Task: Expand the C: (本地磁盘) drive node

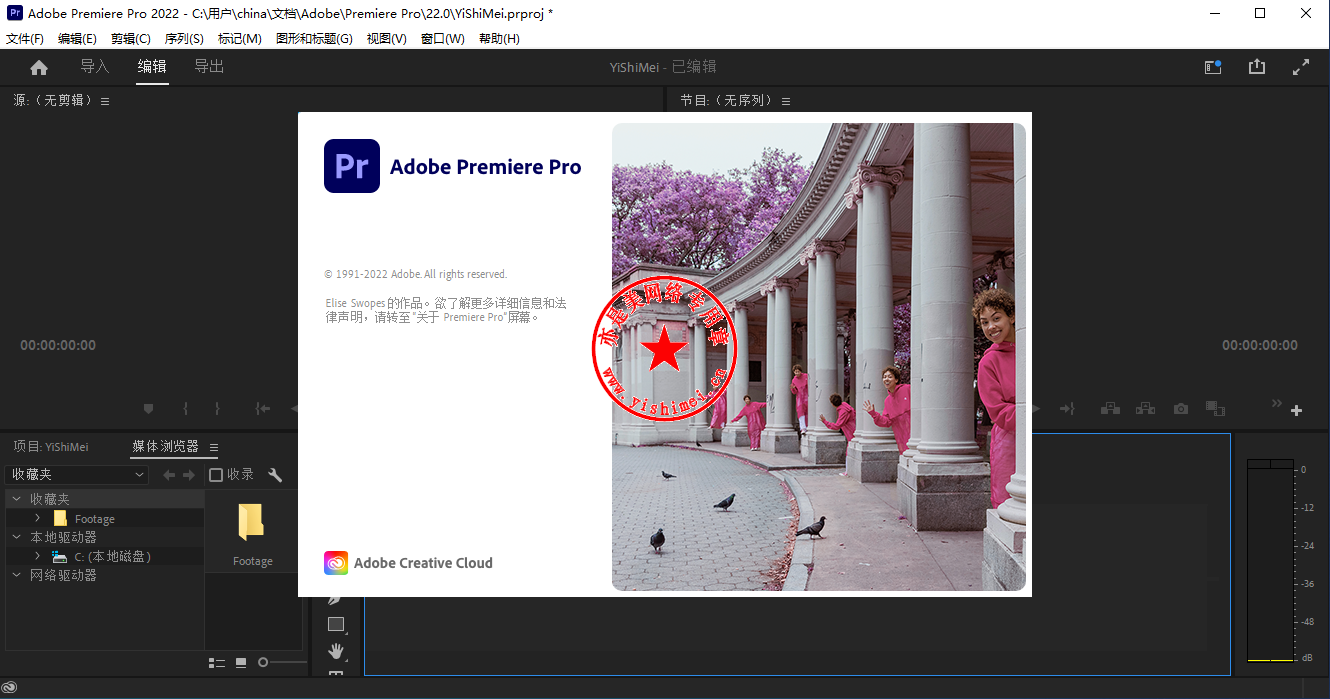Action: (38, 556)
